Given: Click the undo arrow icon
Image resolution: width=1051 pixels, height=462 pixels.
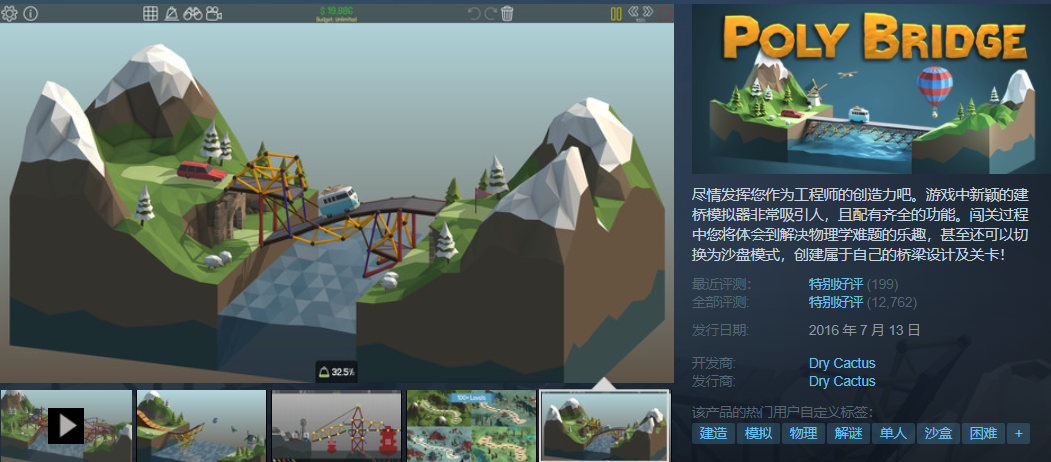Looking at the screenshot, I should [x=474, y=13].
